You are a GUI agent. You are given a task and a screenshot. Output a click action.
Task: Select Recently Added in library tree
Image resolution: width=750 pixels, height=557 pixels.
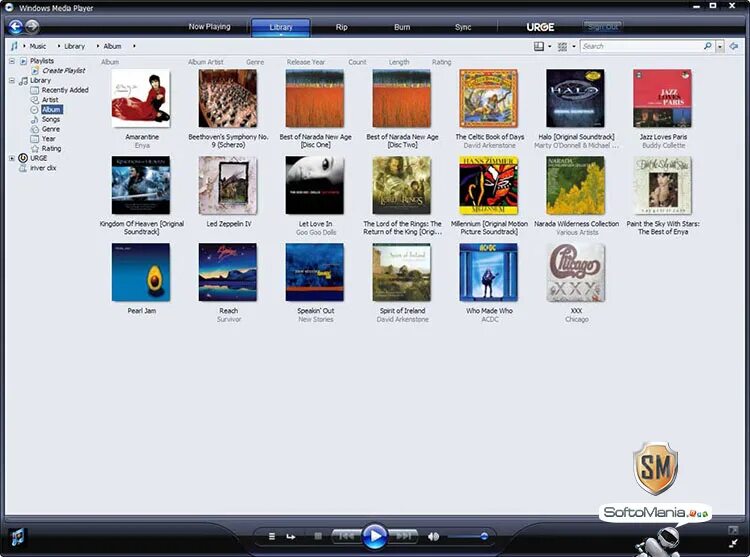coord(65,90)
